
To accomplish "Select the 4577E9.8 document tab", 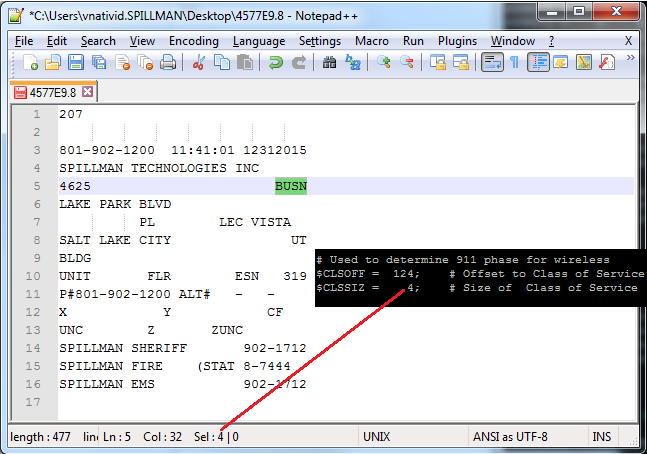I will [52, 92].
